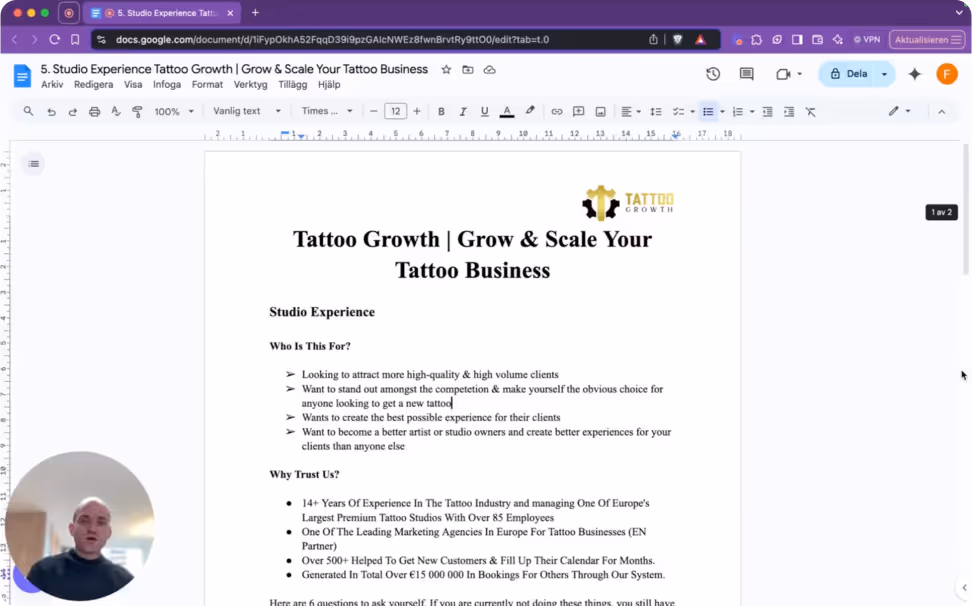Go to Google Docs home icon

(22, 76)
